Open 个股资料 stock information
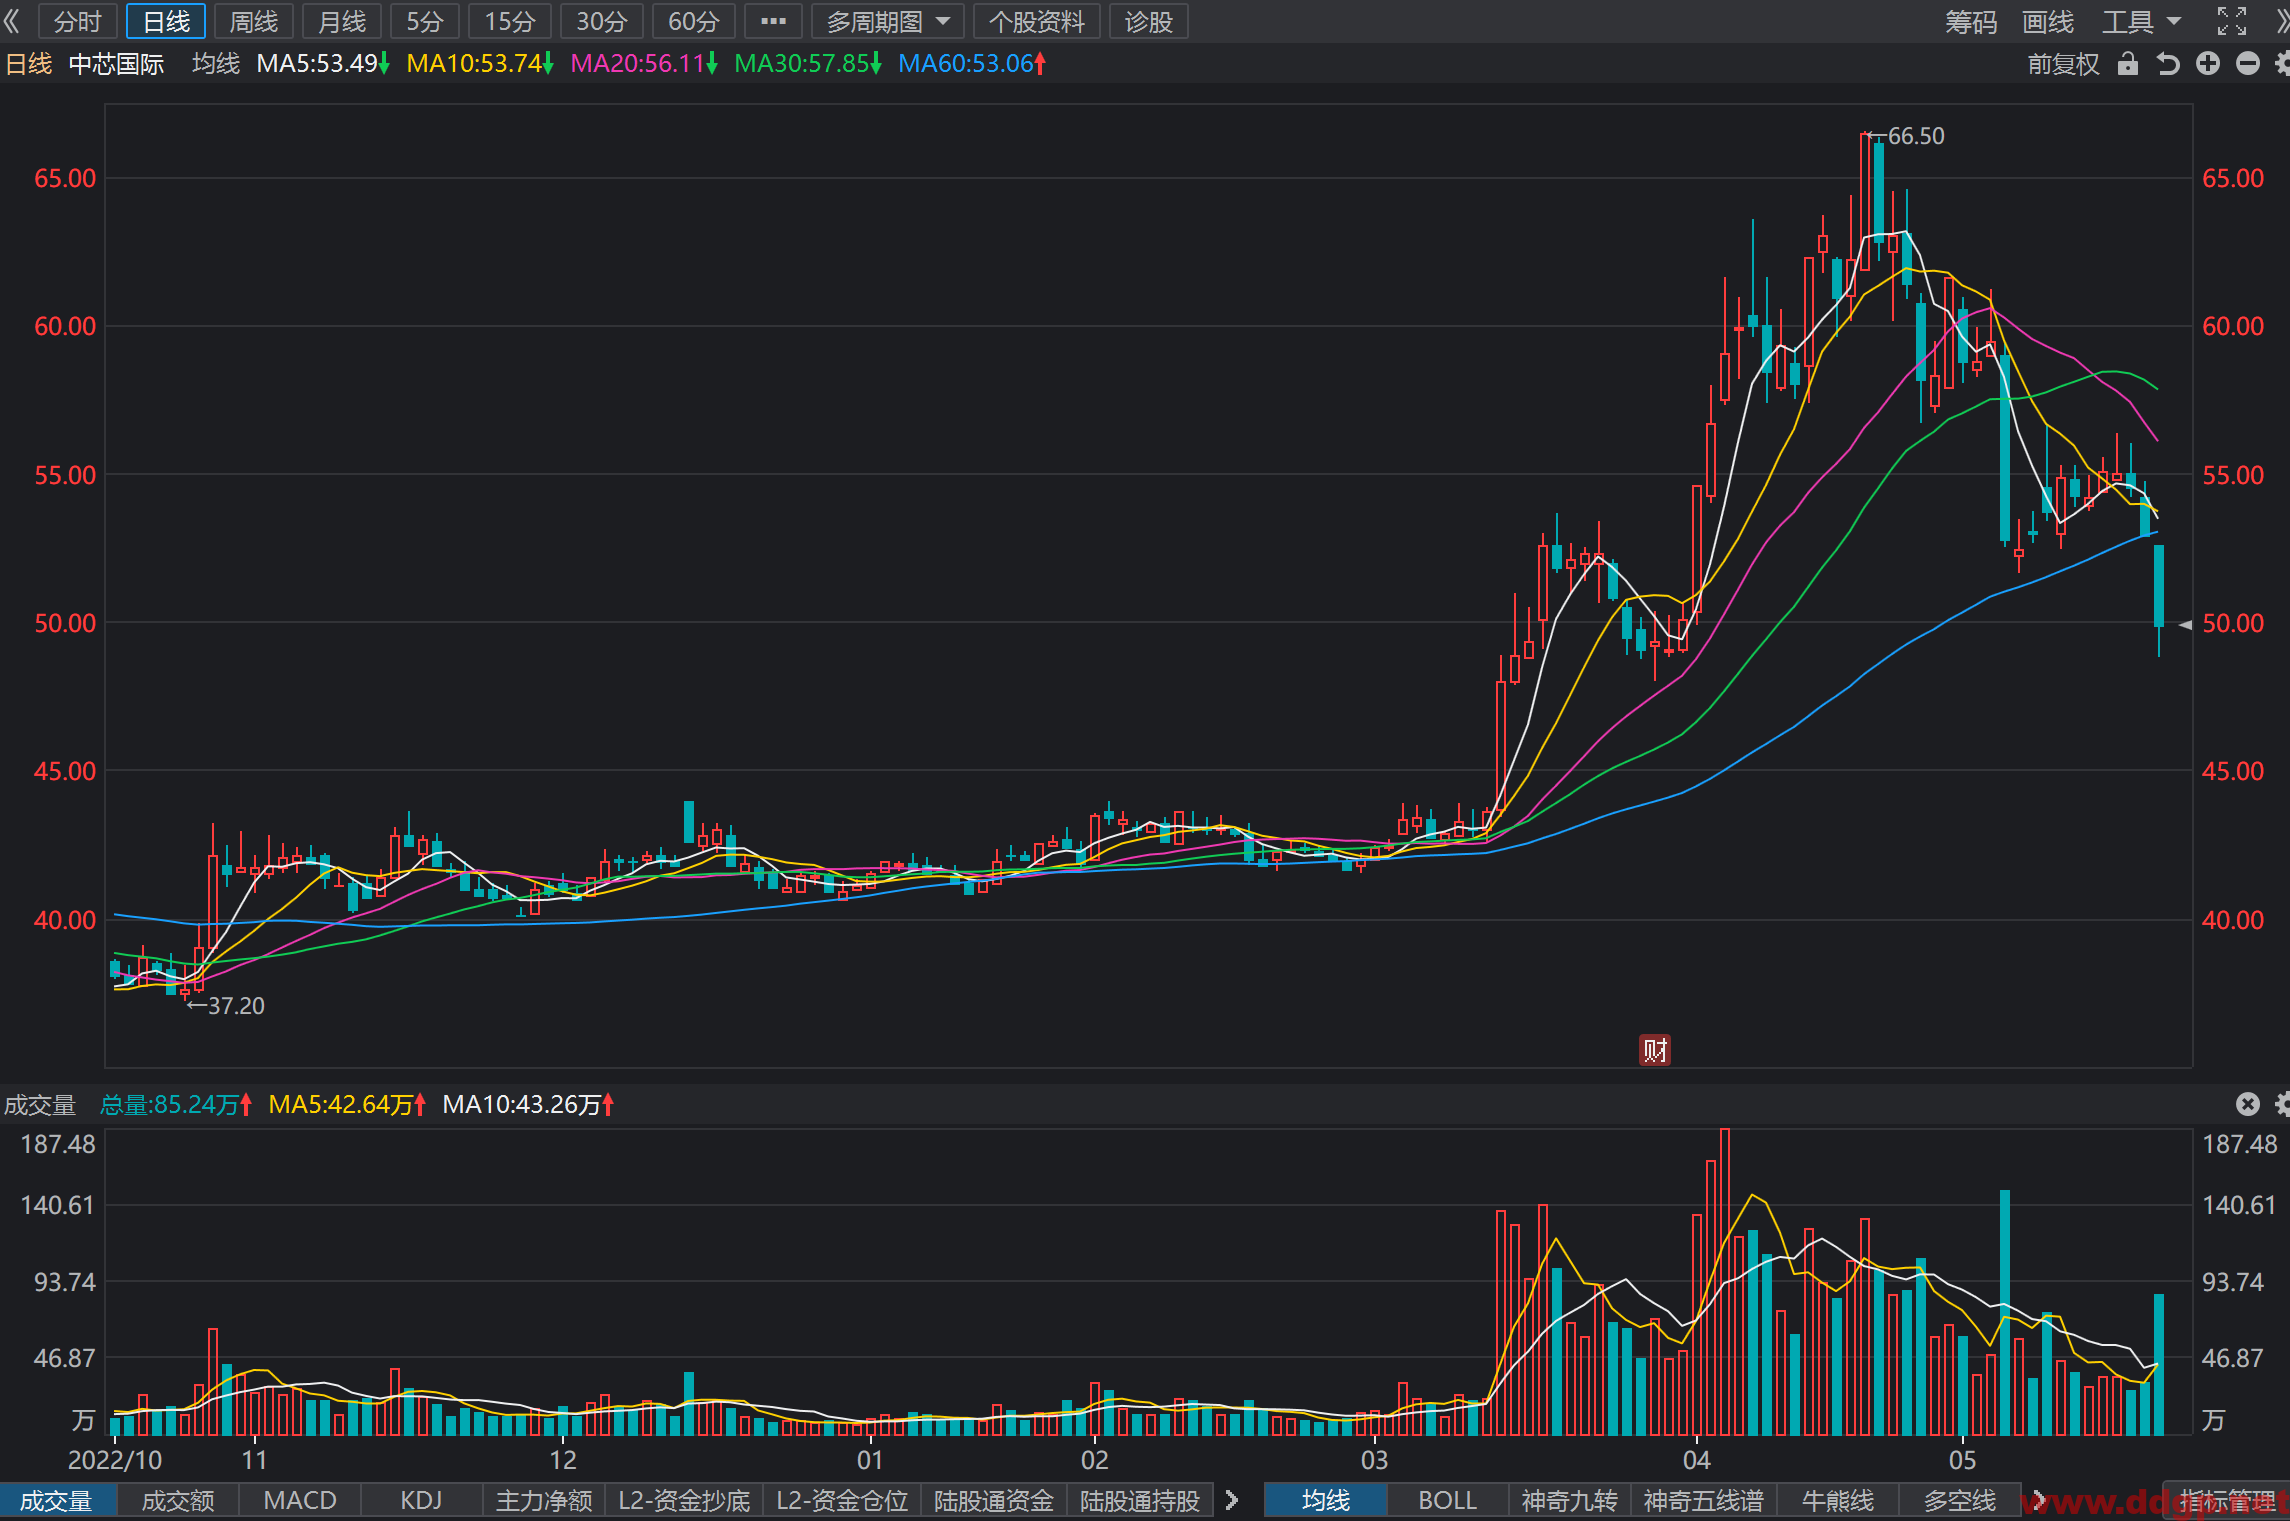The image size is (2290, 1521). [x=1037, y=21]
